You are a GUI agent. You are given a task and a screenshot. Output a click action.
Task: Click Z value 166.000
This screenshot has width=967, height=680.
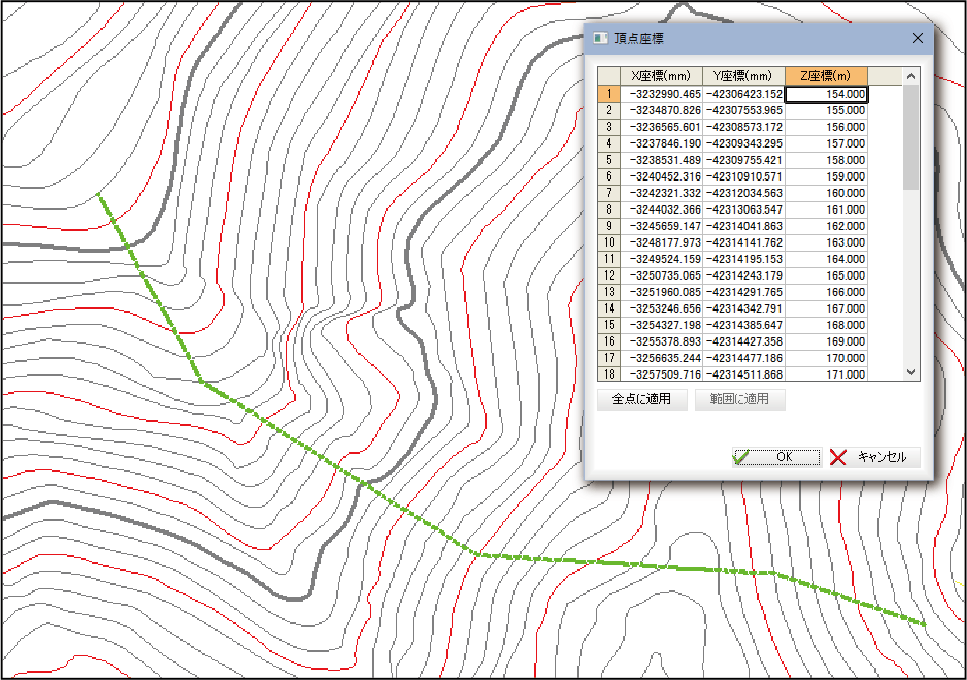pos(826,292)
